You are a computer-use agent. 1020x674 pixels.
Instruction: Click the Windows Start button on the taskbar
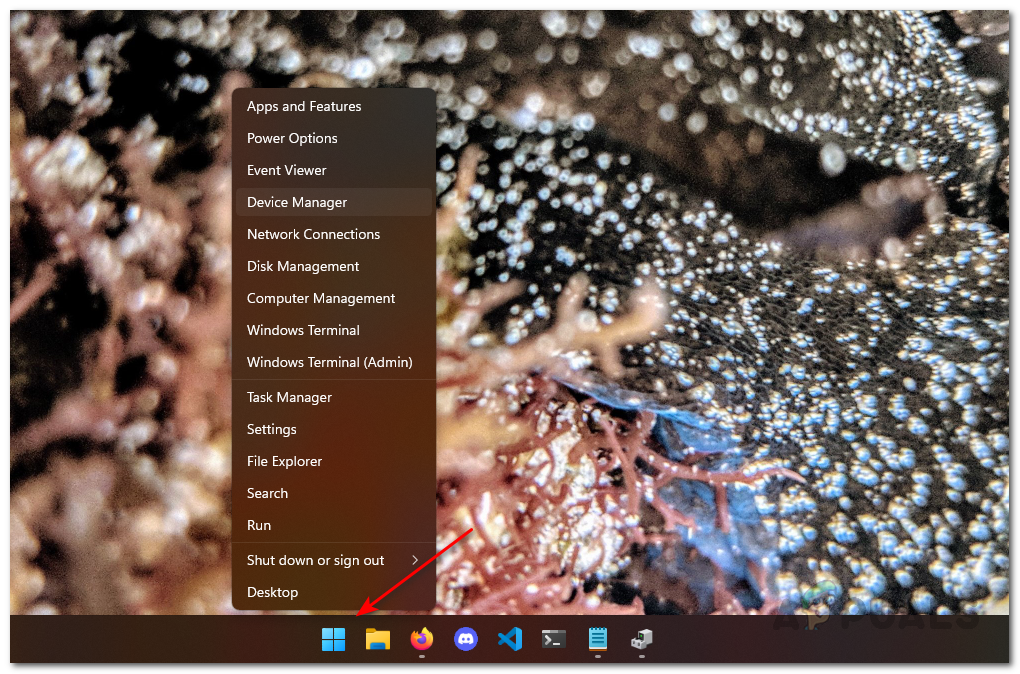[334, 639]
